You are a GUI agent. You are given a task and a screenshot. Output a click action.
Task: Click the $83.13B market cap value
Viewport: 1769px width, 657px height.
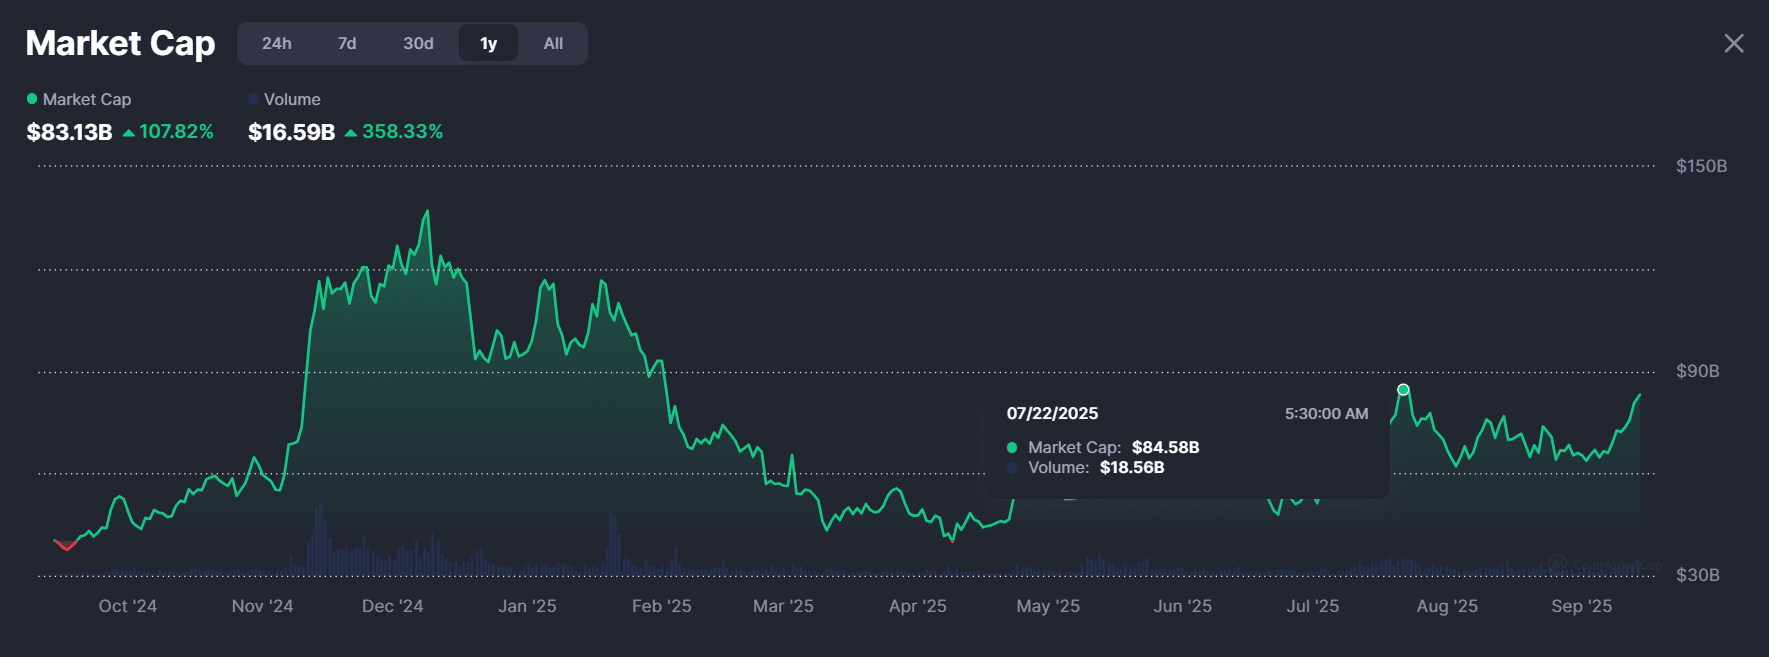pyautogui.click(x=69, y=132)
